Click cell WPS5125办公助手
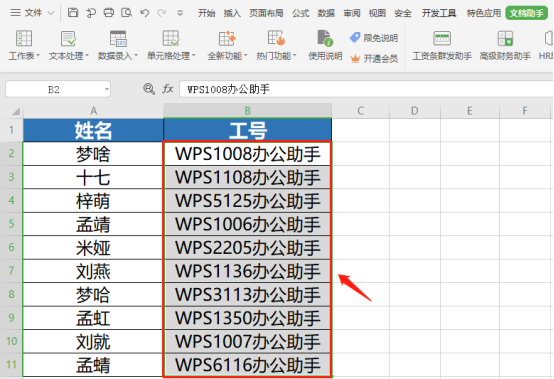 click(247, 201)
